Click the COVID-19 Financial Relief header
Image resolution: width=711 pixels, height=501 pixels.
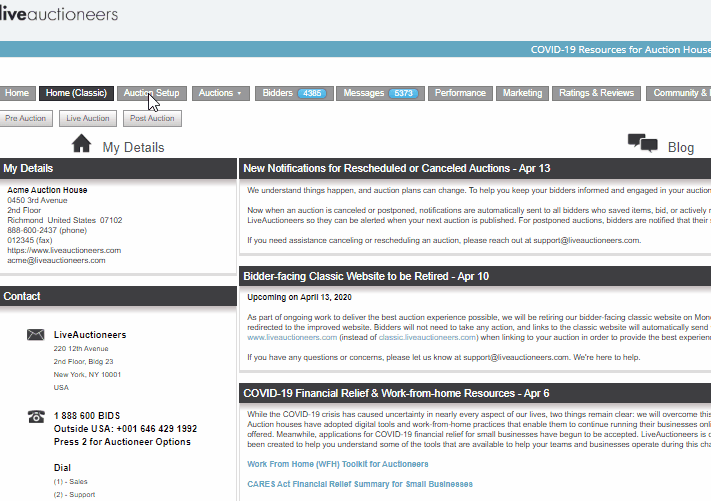[x=475, y=393]
